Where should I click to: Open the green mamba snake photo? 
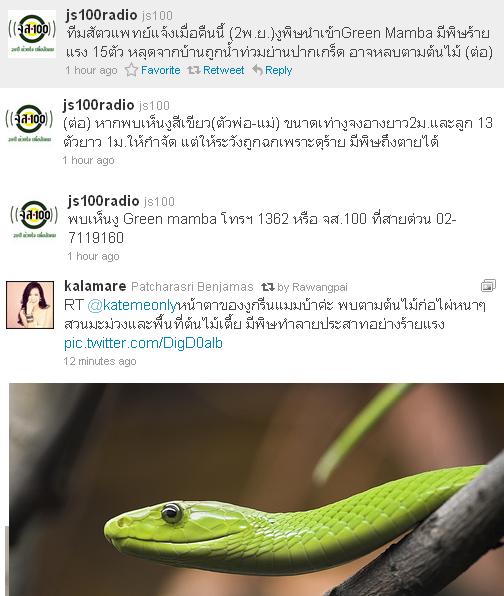coord(257,490)
